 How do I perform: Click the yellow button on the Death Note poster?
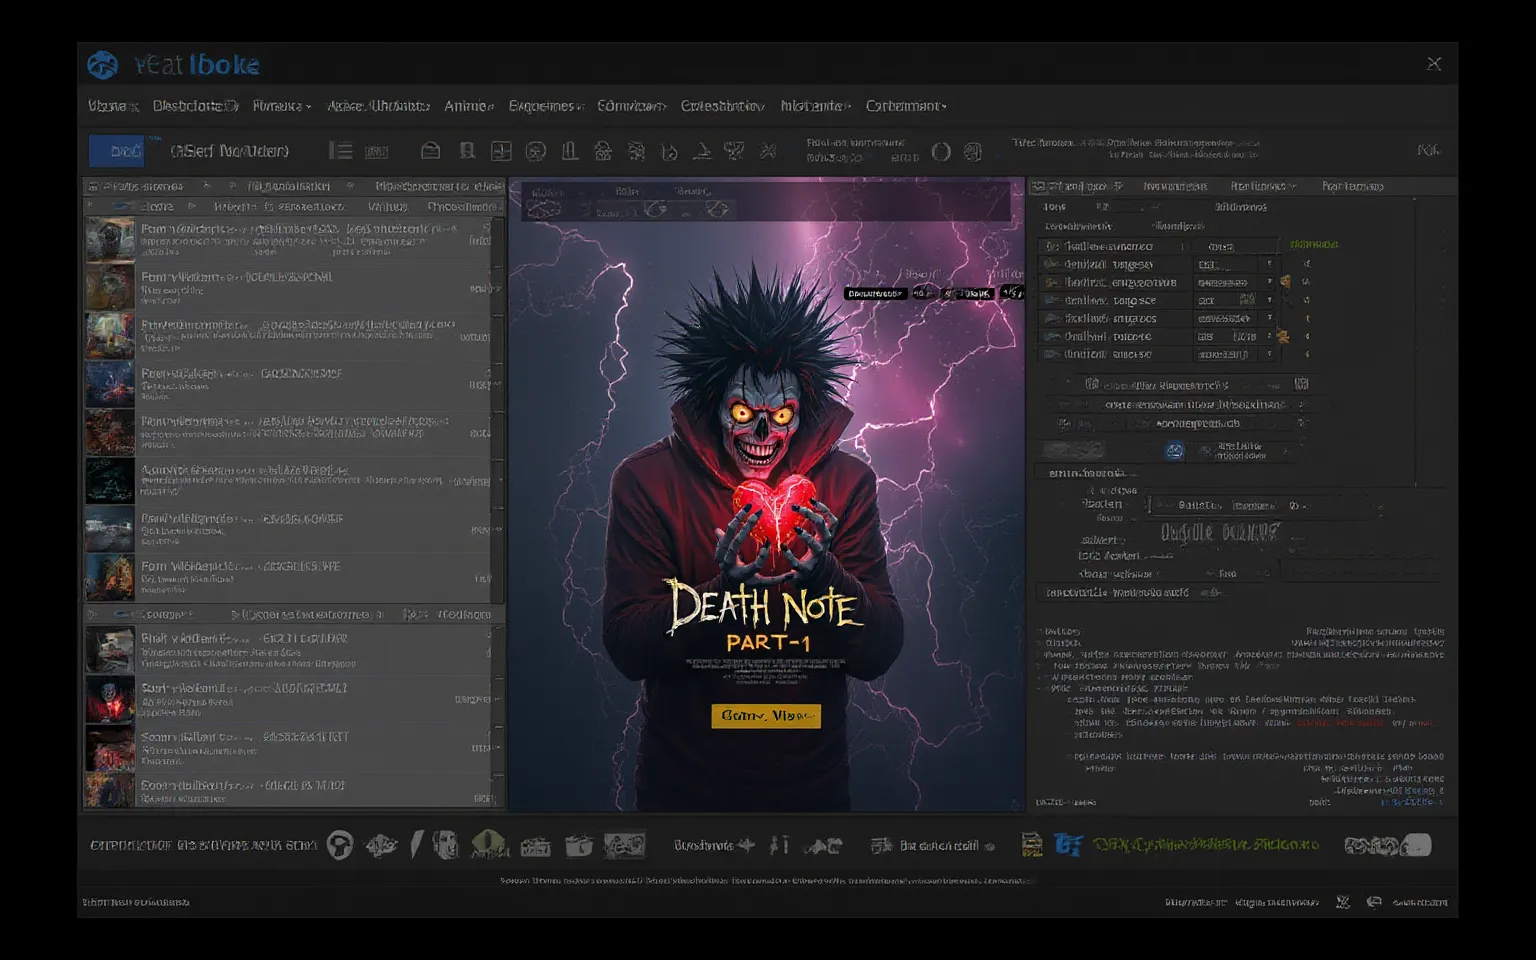click(x=766, y=716)
